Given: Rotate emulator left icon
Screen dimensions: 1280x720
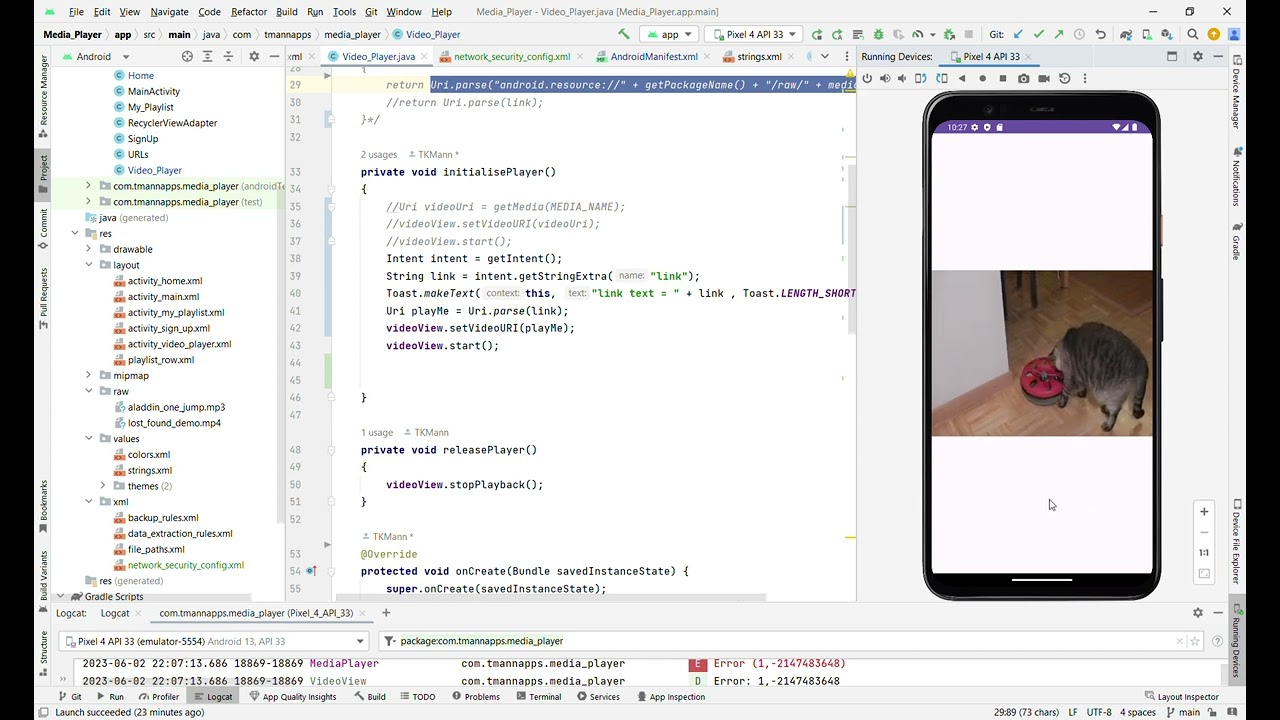Looking at the screenshot, I should tap(921, 78).
